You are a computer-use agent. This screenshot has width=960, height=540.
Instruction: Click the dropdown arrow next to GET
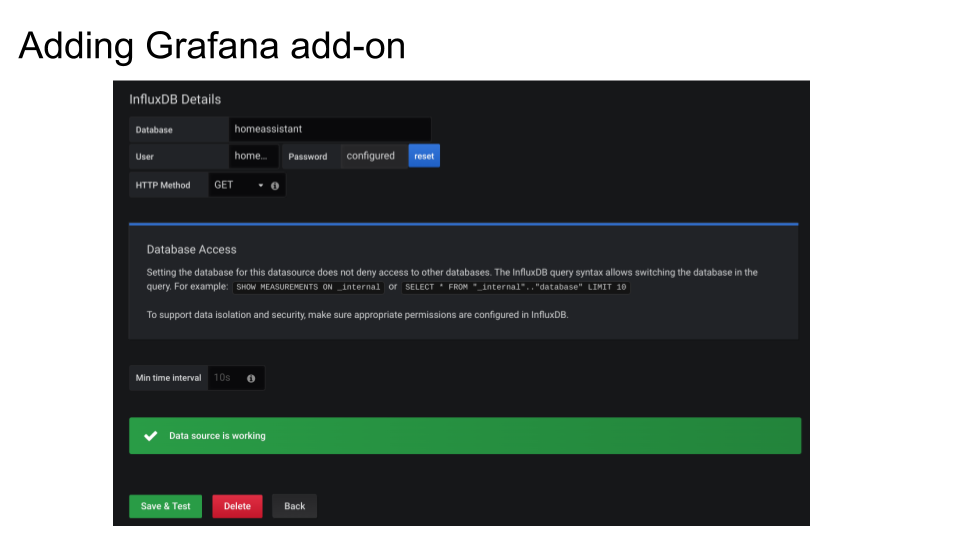pyautogui.click(x=261, y=186)
